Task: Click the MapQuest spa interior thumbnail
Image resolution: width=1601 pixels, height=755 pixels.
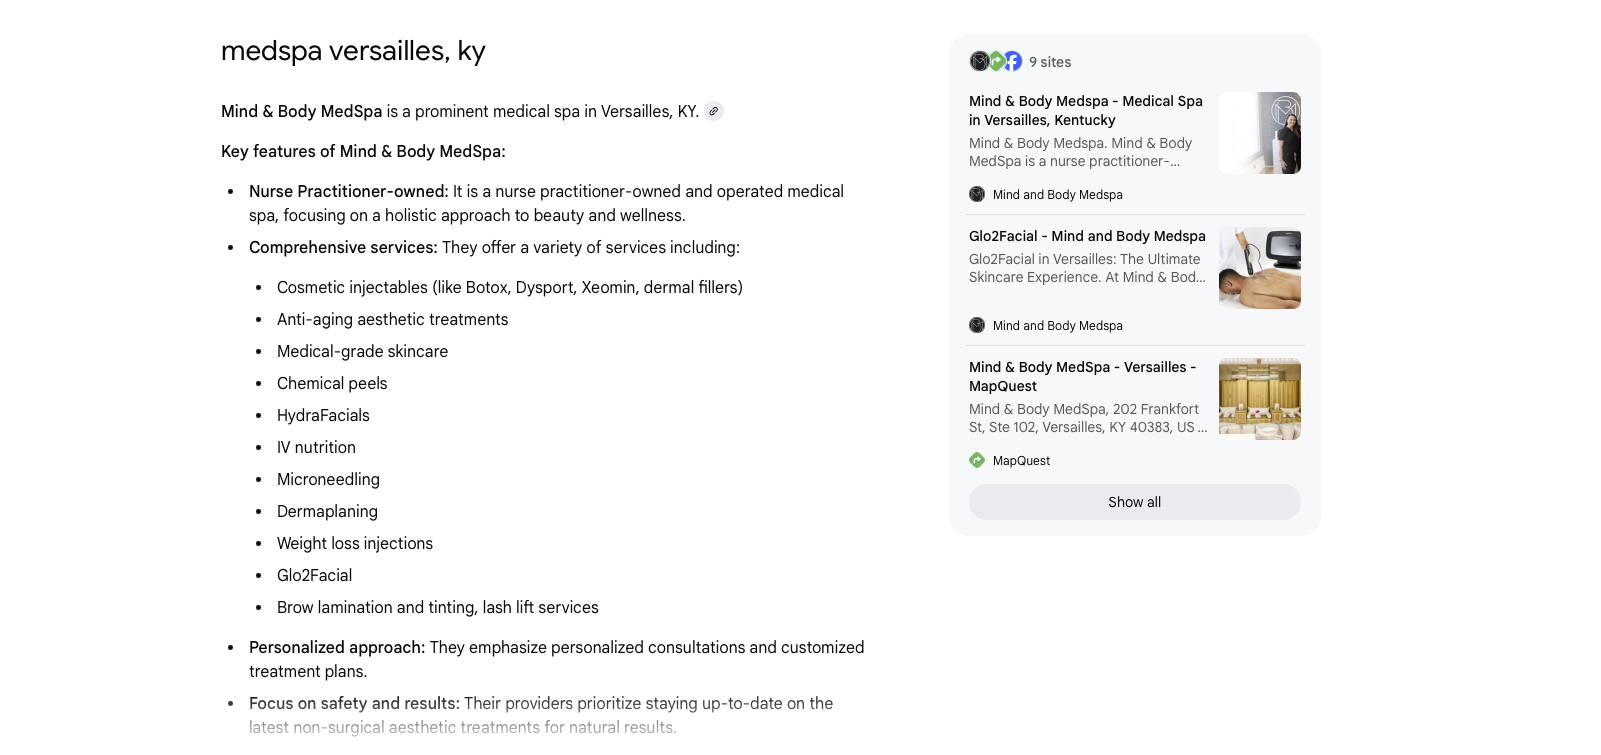Action: coord(1260,399)
